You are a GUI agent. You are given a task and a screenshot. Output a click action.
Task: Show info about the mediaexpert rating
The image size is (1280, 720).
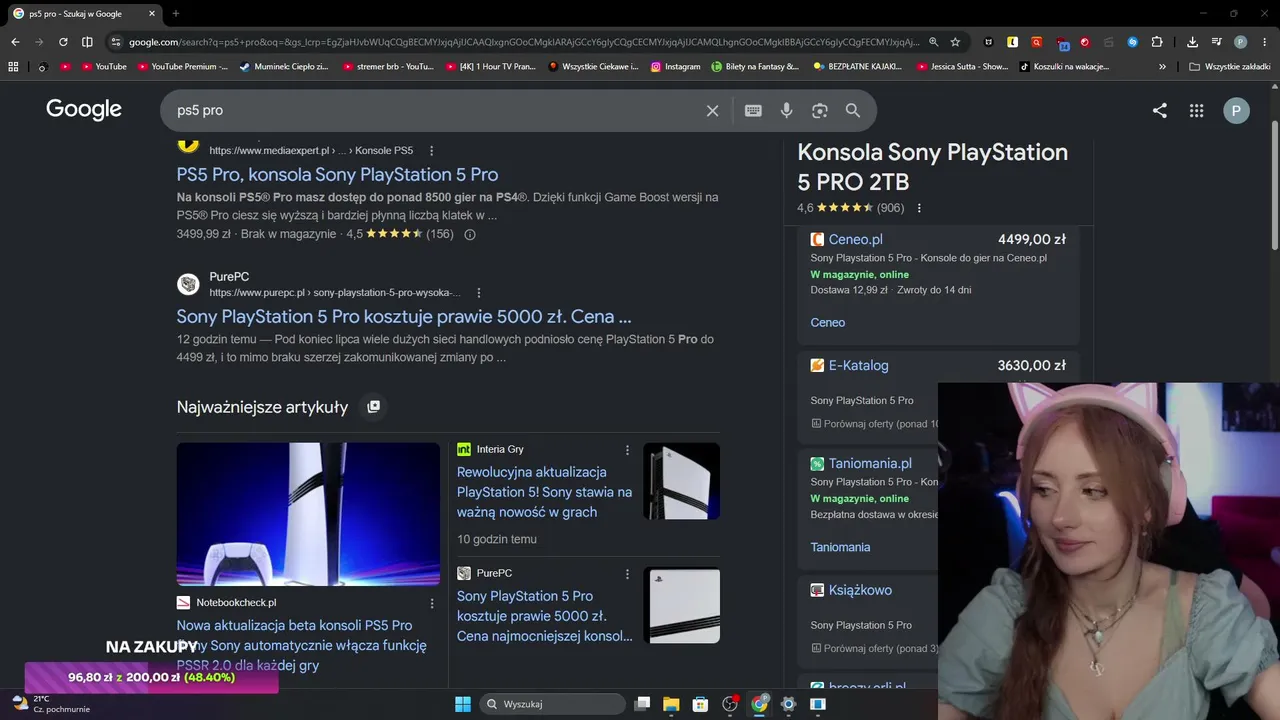(470, 235)
